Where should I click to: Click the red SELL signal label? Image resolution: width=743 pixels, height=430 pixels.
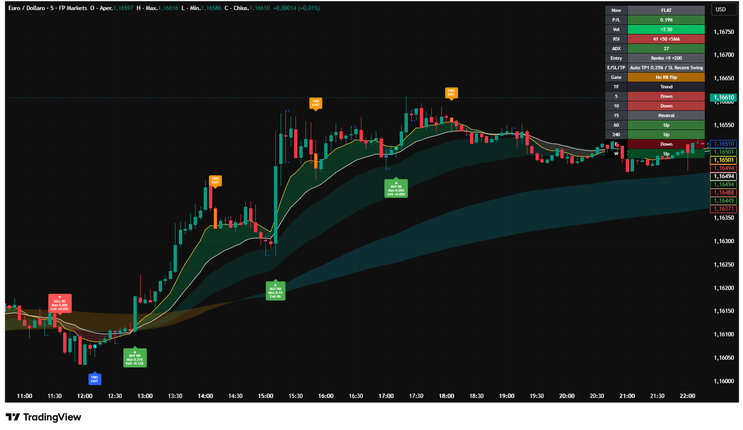click(60, 303)
